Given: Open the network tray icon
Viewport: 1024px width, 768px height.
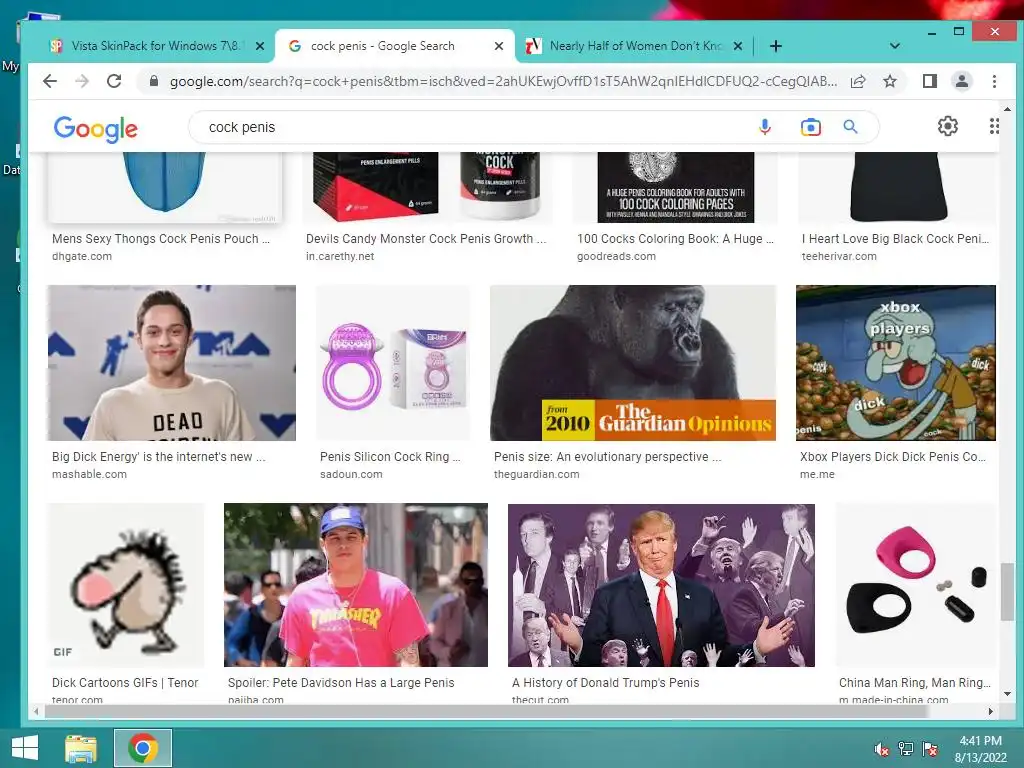Looking at the screenshot, I should pyautogui.click(x=905, y=749).
